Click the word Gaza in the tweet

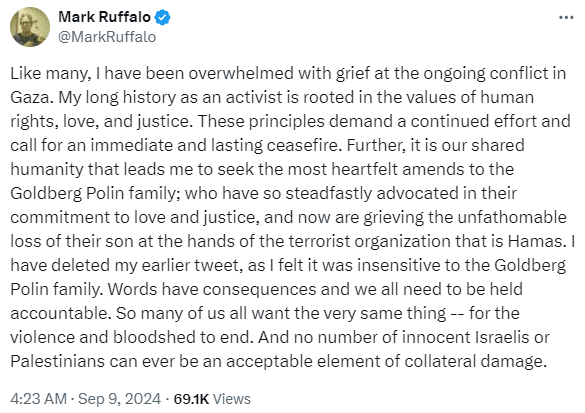coord(31,97)
